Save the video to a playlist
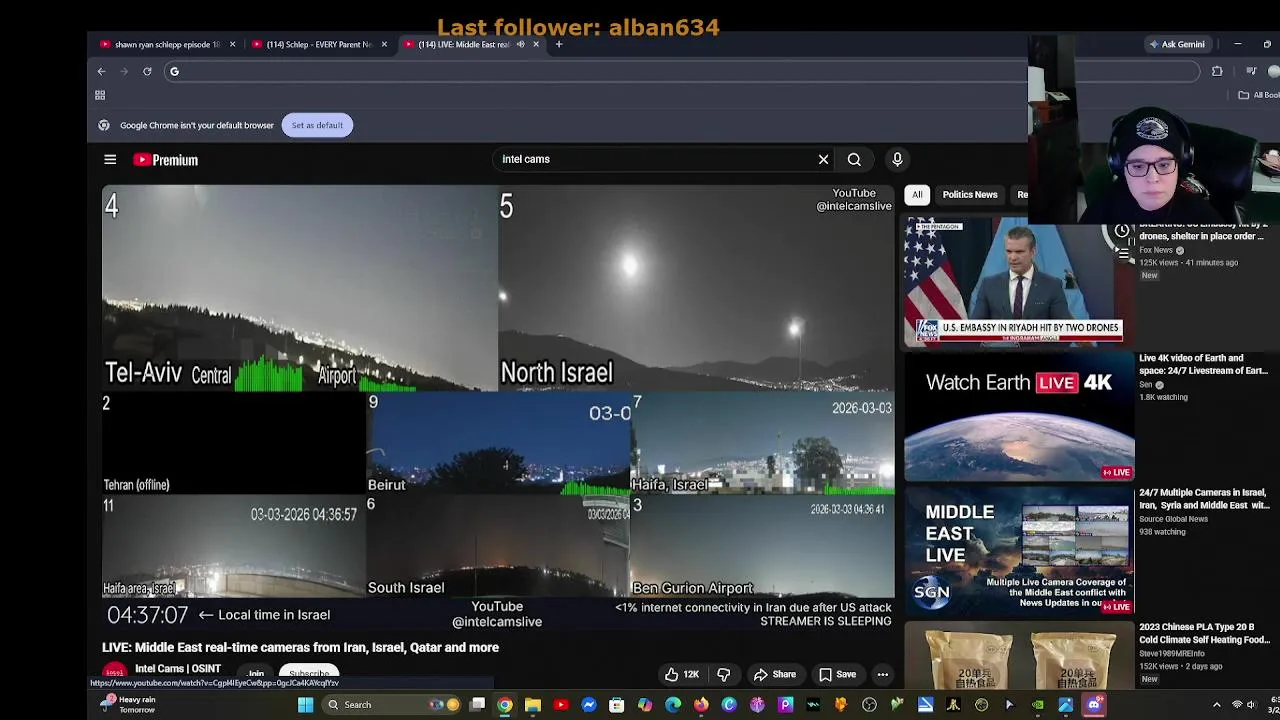This screenshot has width=1280, height=720. pyautogui.click(x=838, y=675)
